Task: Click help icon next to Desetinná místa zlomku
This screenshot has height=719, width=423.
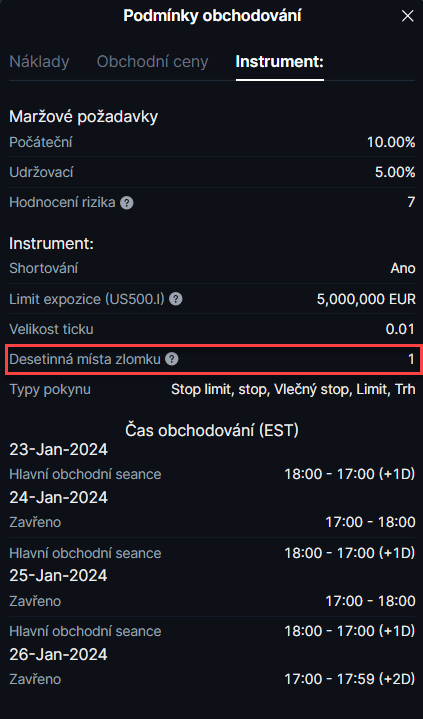Action: [x=172, y=359]
